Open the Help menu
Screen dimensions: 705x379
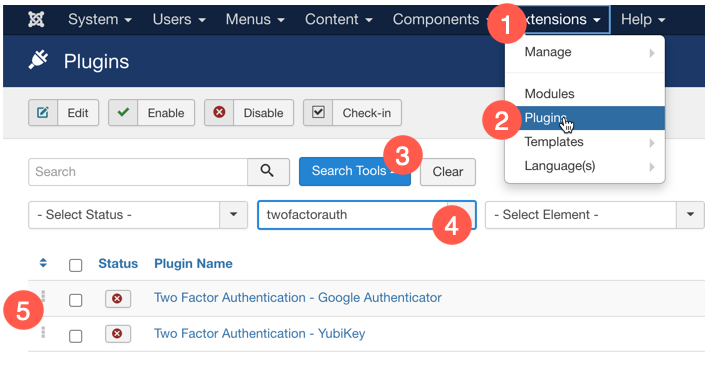tap(643, 19)
